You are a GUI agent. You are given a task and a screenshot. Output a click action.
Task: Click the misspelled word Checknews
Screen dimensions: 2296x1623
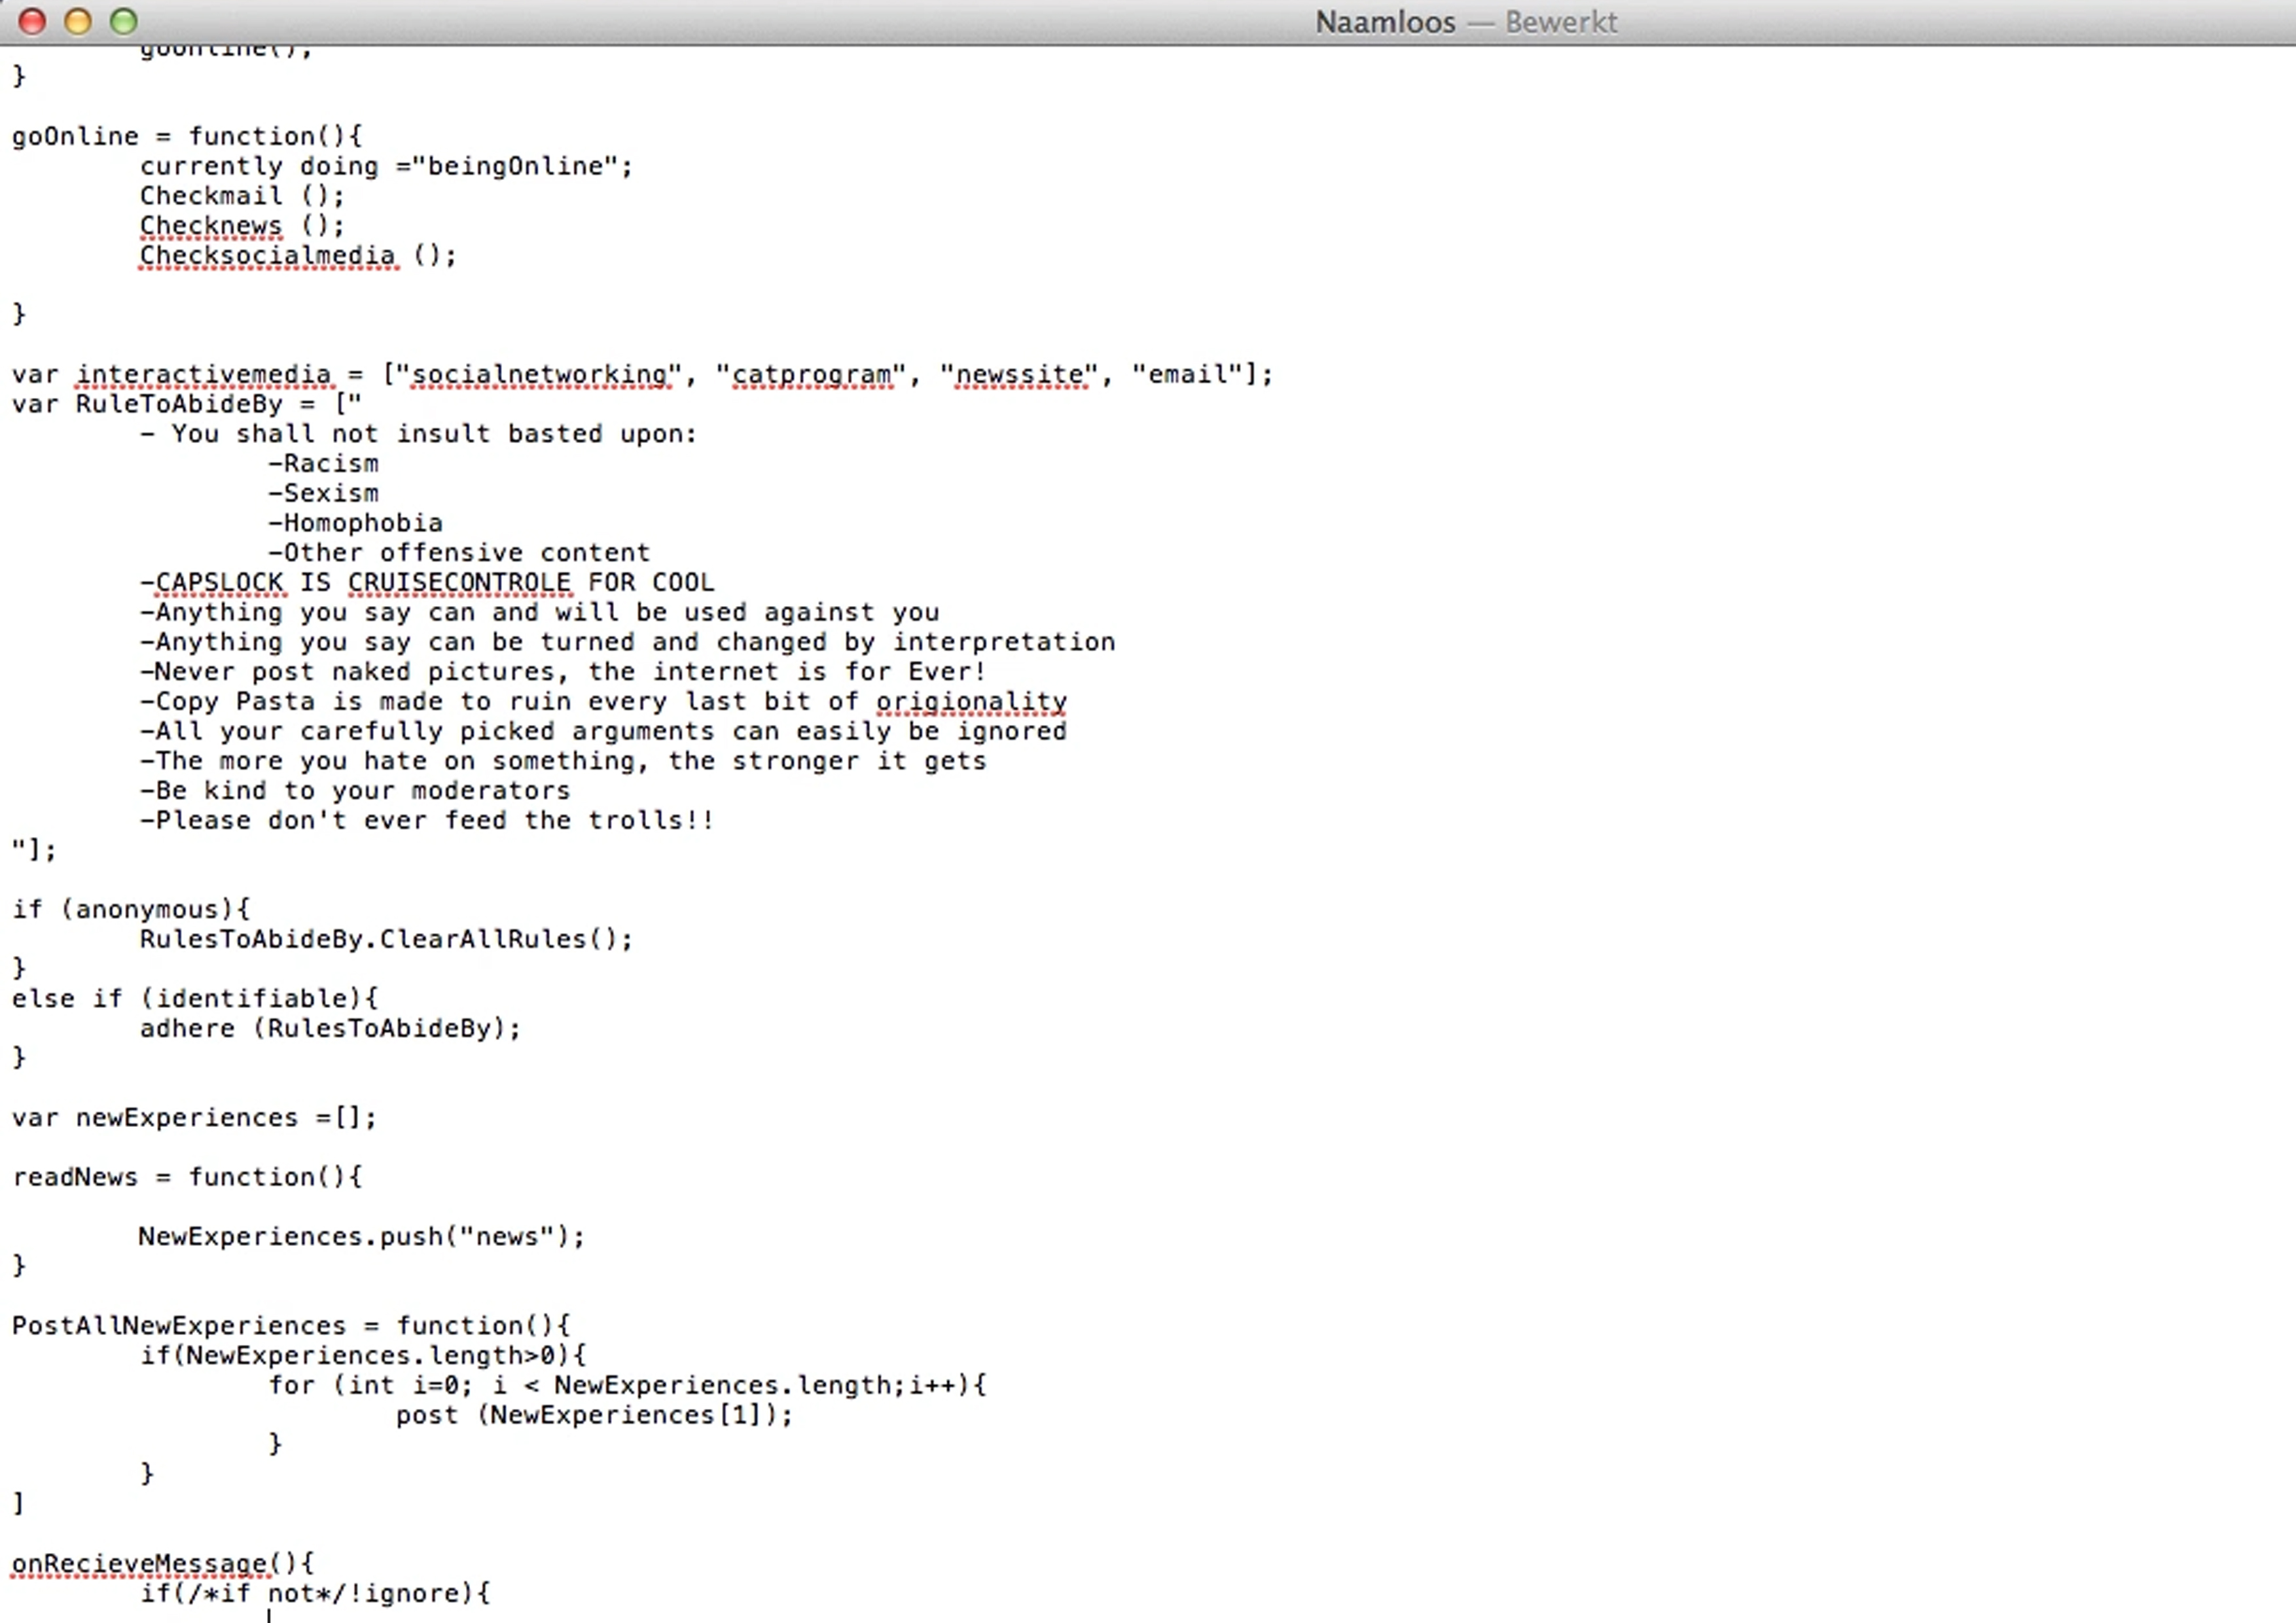click(210, 226)
